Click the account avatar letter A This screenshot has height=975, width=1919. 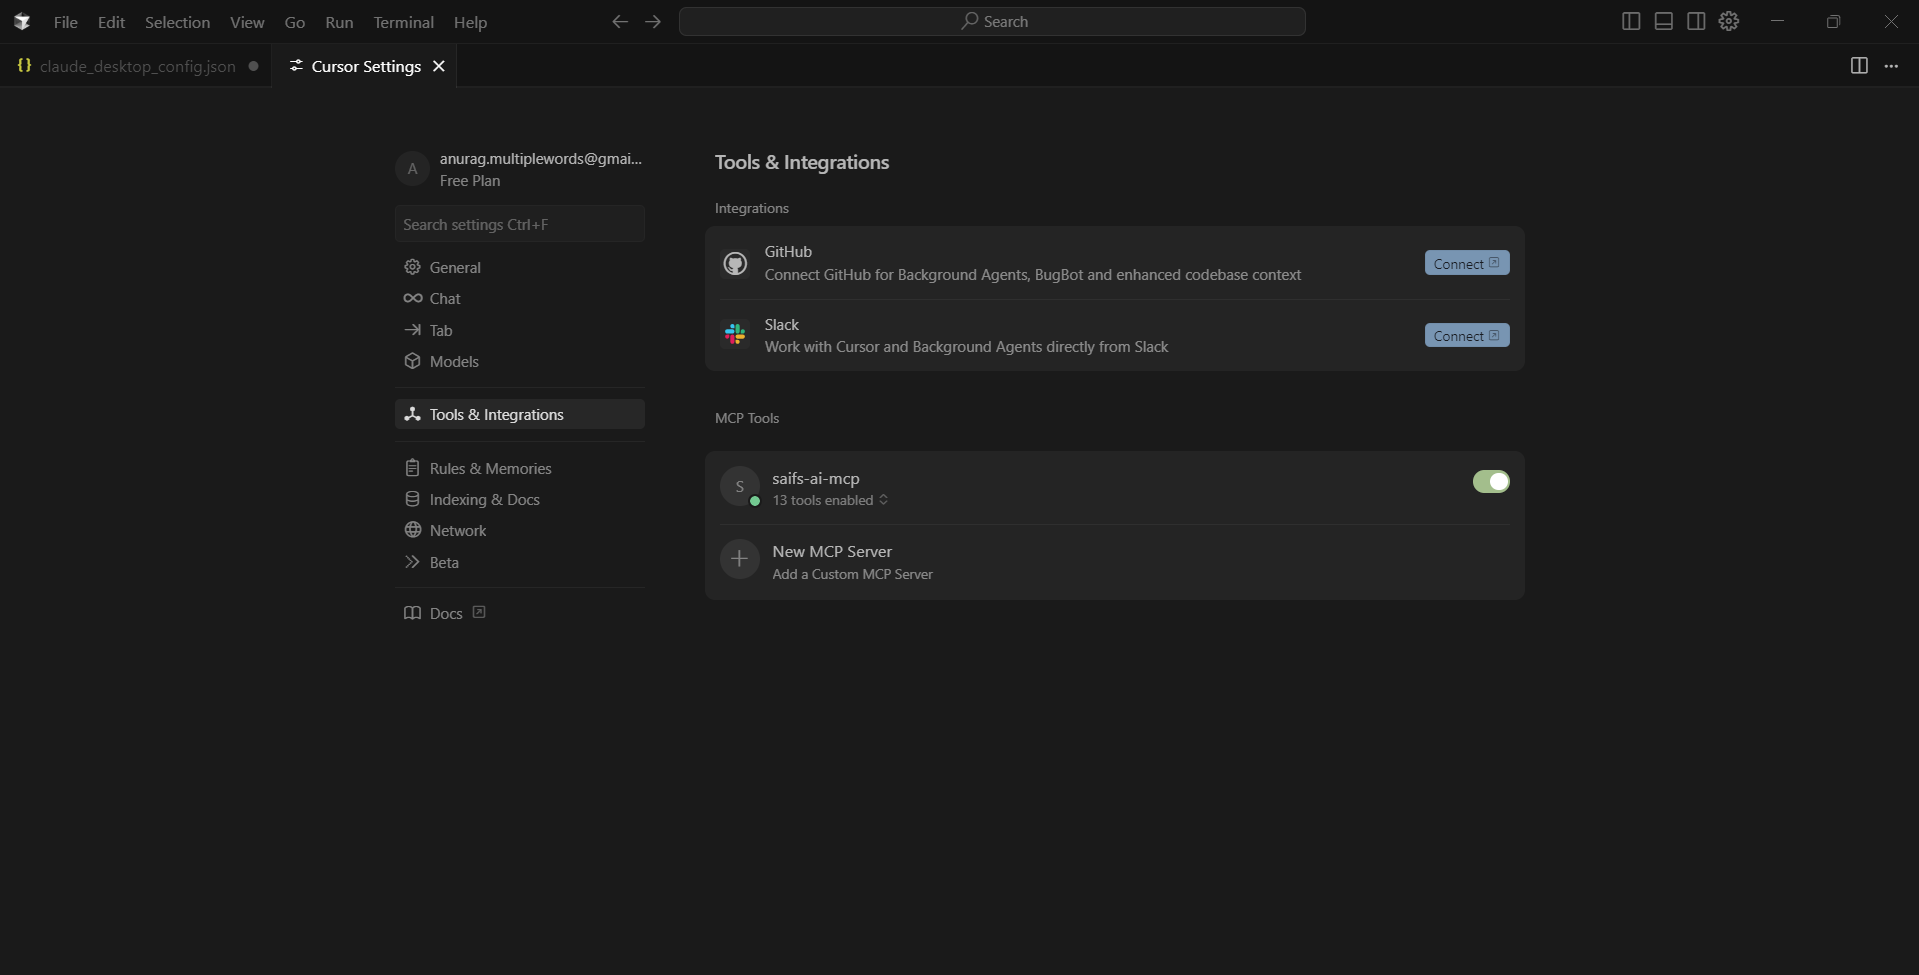click(x=412, y=169)
